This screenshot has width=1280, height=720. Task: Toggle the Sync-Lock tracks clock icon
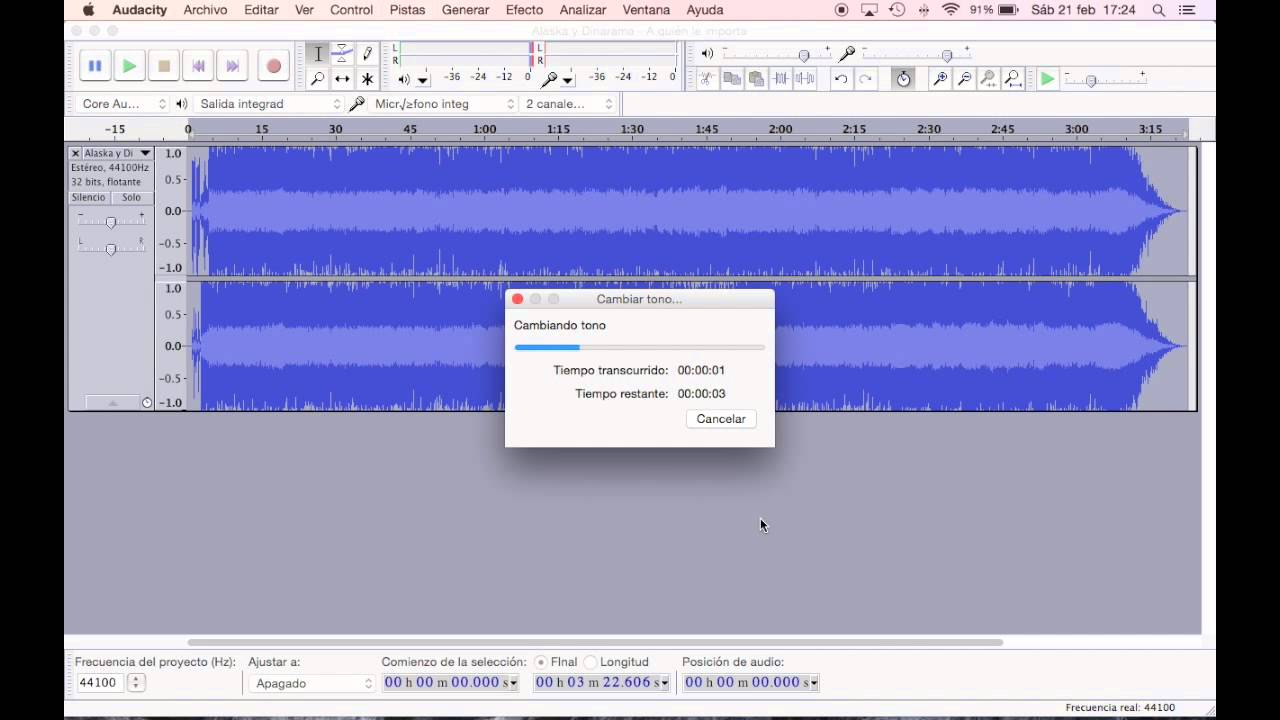tap(903, 78)
